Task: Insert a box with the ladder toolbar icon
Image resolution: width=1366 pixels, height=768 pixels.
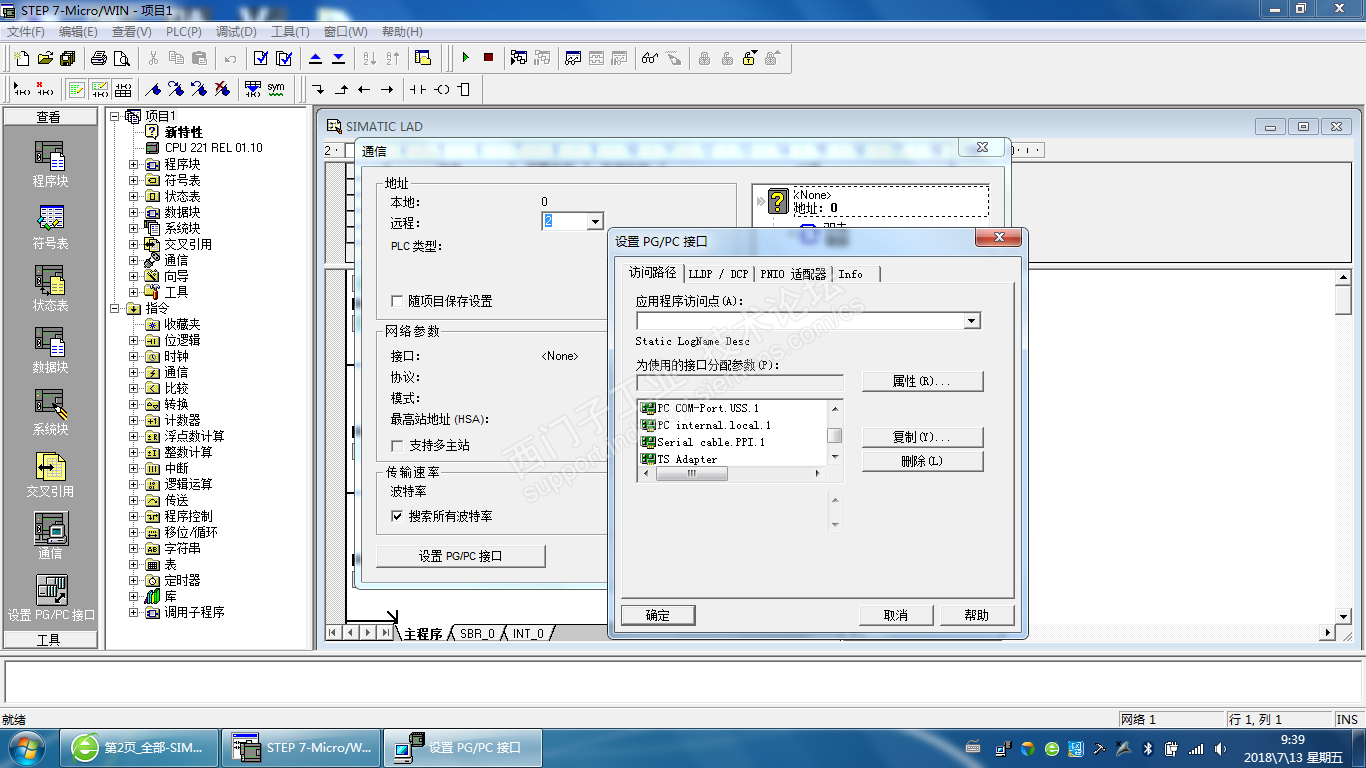Action: 464,89
